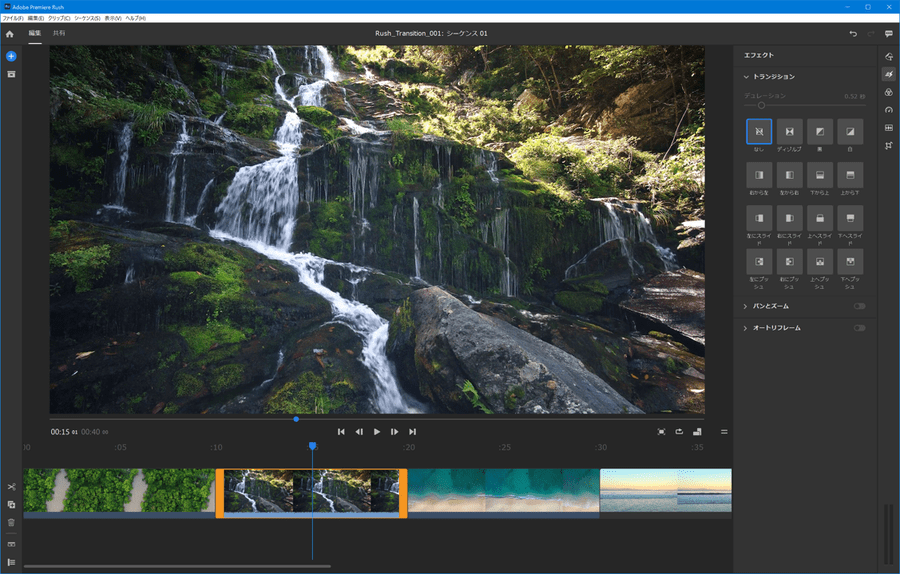The width and height of the screenshot is (900, 574).
Task: Open the Color panel icon
Action: point(889,92)
